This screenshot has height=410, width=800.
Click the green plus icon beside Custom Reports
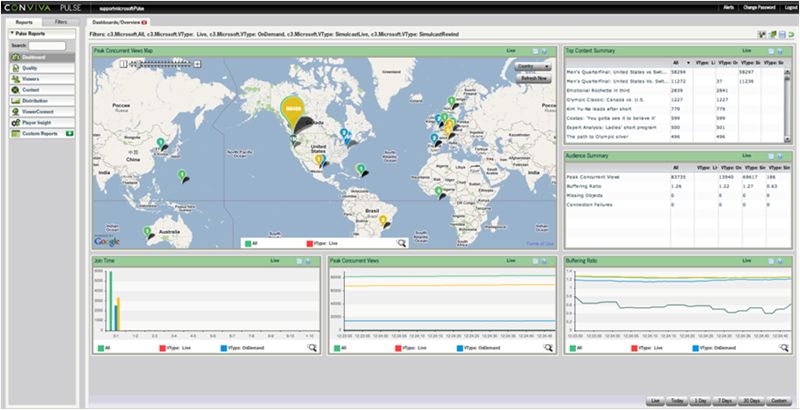69,134
